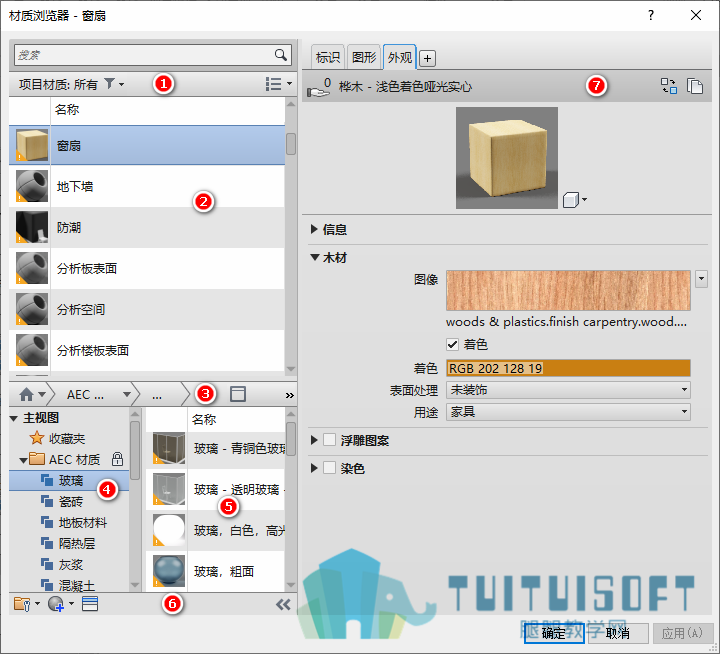Open the list view options icon
The height and width of the screenshot is (654, 720).
click(278, 84)
